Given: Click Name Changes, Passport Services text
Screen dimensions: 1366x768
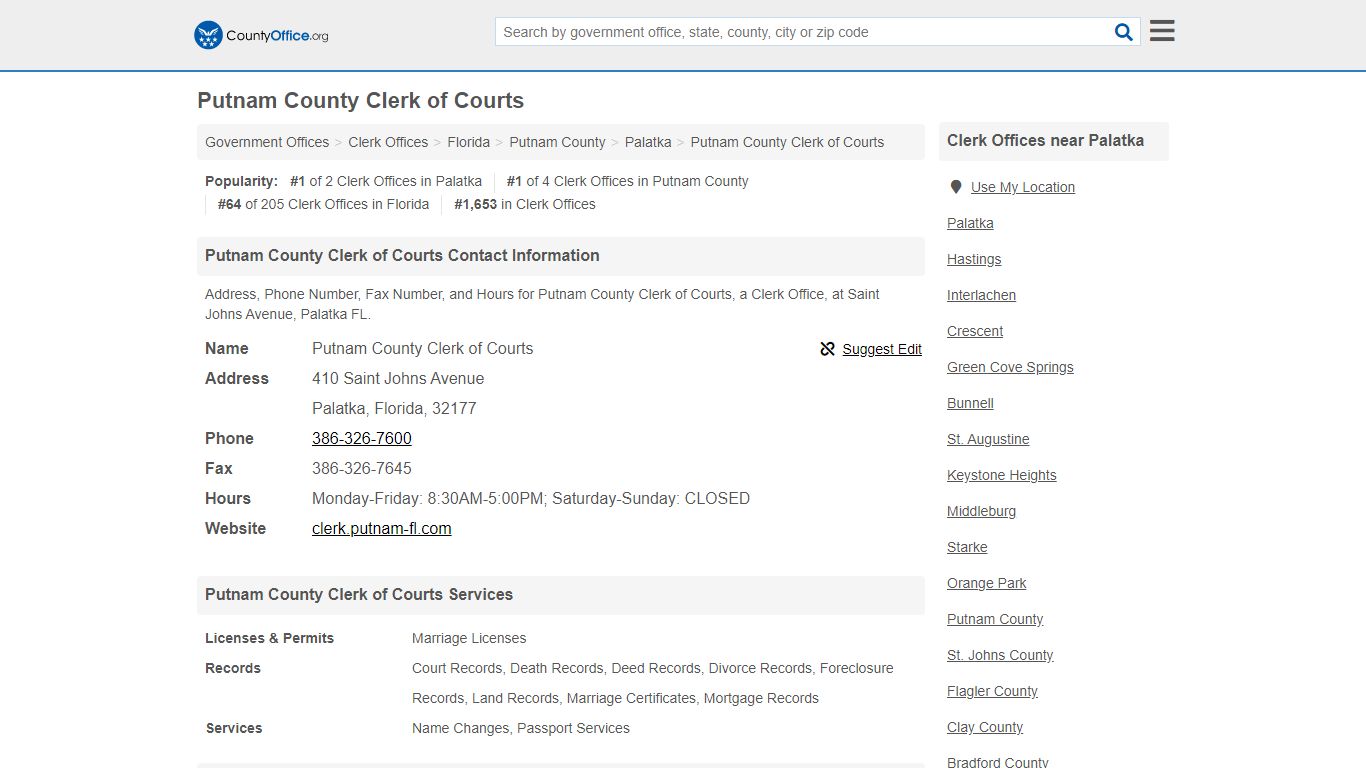Looking at the screenshot, I should coord(521,728).
